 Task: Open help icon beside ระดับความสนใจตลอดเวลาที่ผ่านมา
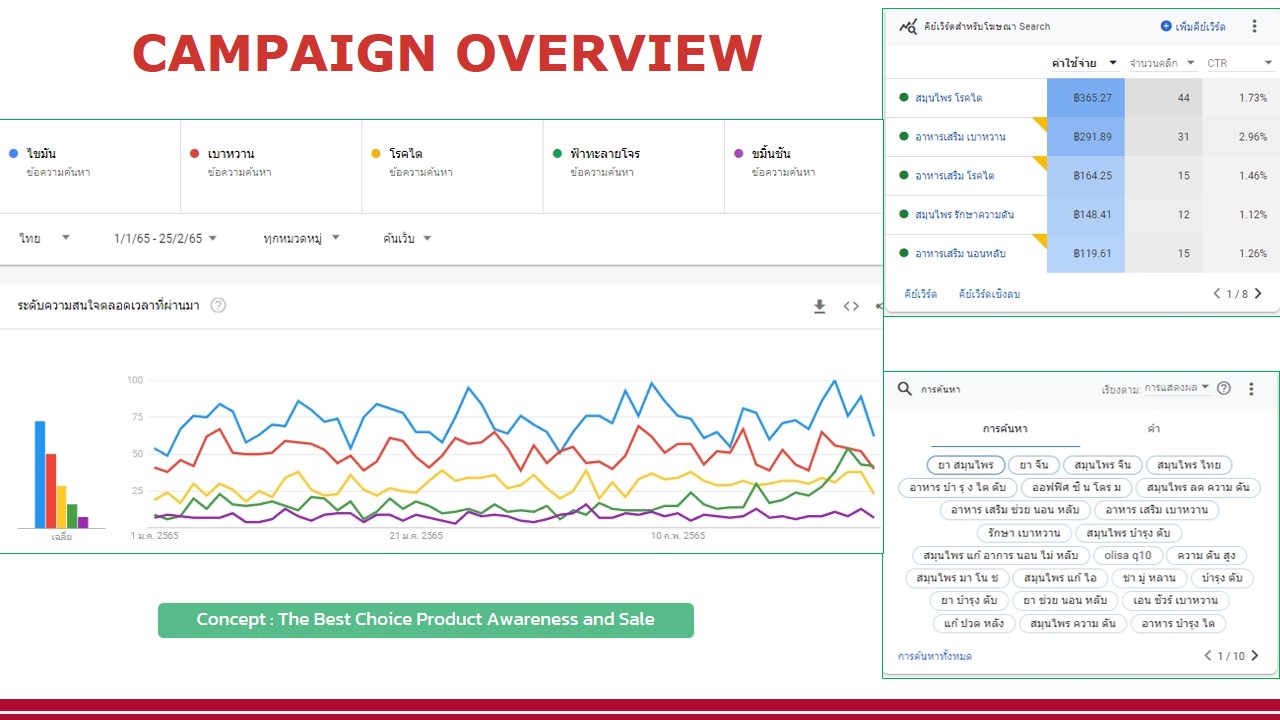tap(218, 305)
